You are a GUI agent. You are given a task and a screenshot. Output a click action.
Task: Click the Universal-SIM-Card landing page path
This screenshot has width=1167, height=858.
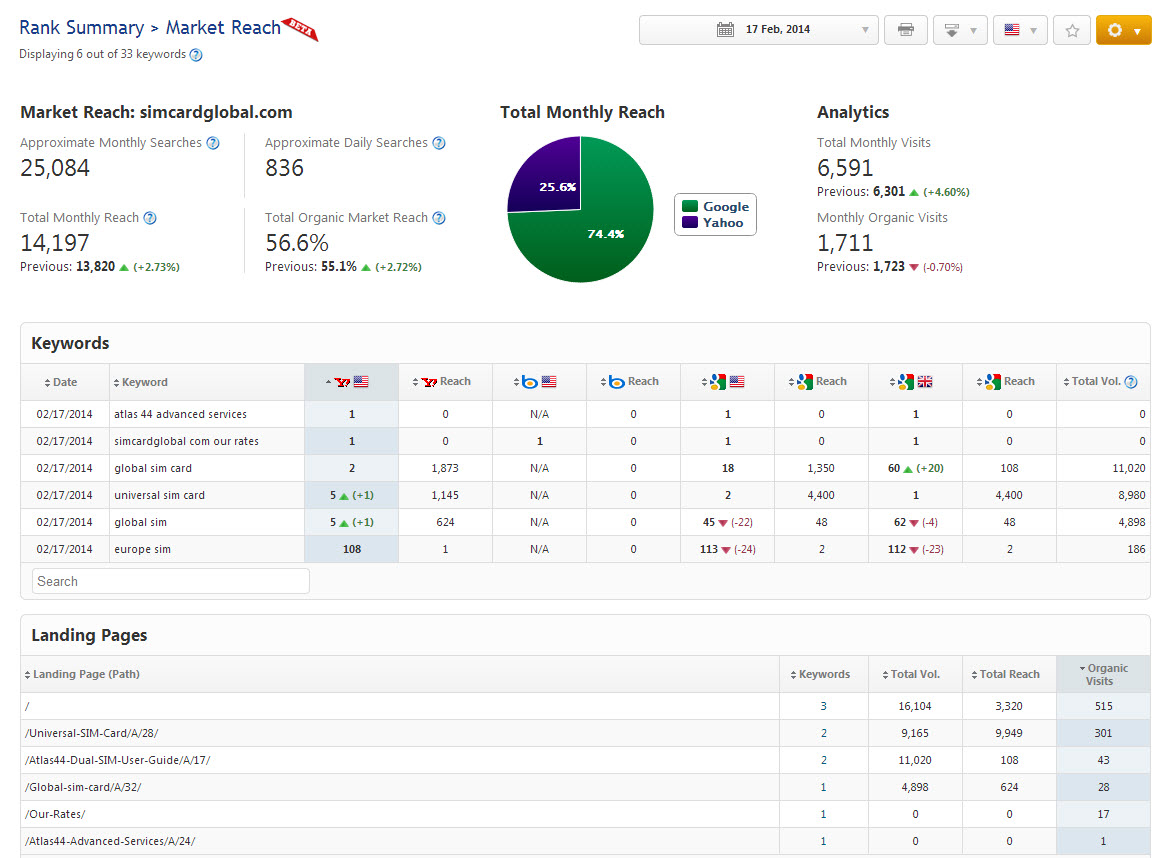pyautogui.click(x=92, y=733)
